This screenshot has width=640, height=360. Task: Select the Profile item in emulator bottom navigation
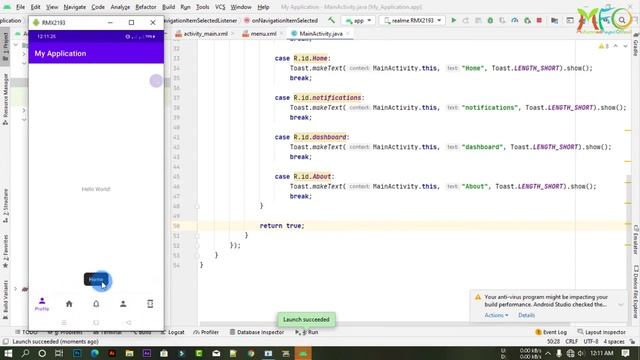[x=42, y=304]
